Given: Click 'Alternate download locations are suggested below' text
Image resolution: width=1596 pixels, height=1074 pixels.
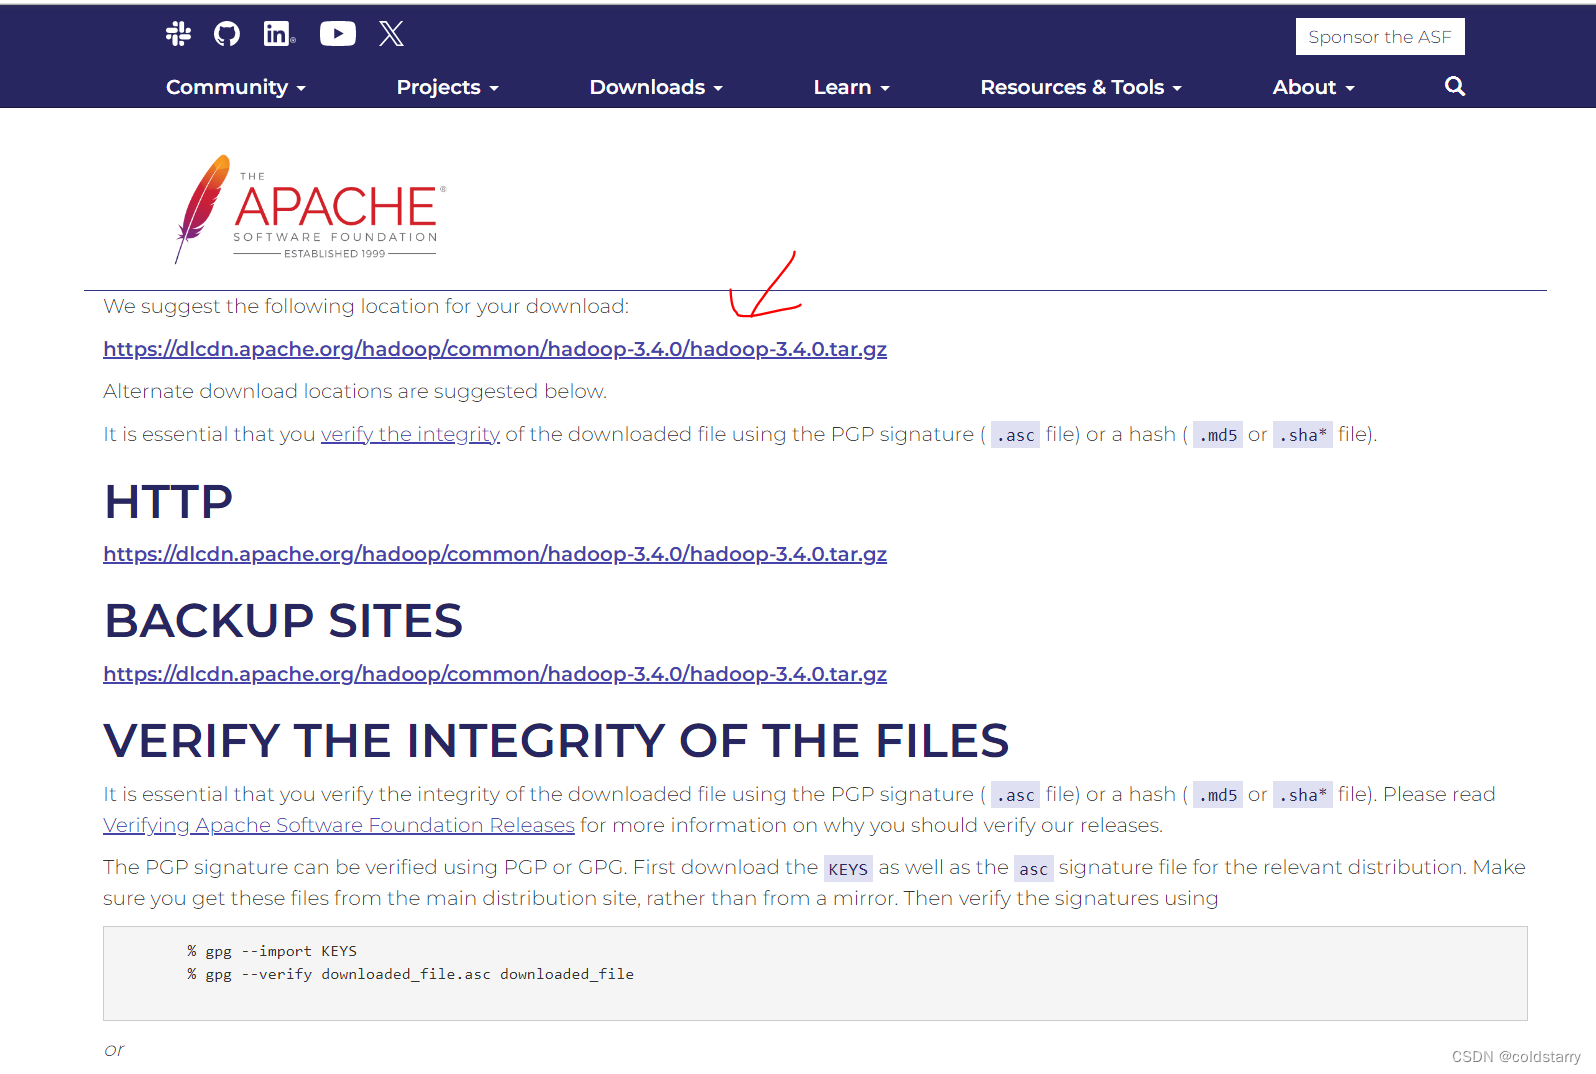Looking at the screenshot, I should [x=355, y=391].
